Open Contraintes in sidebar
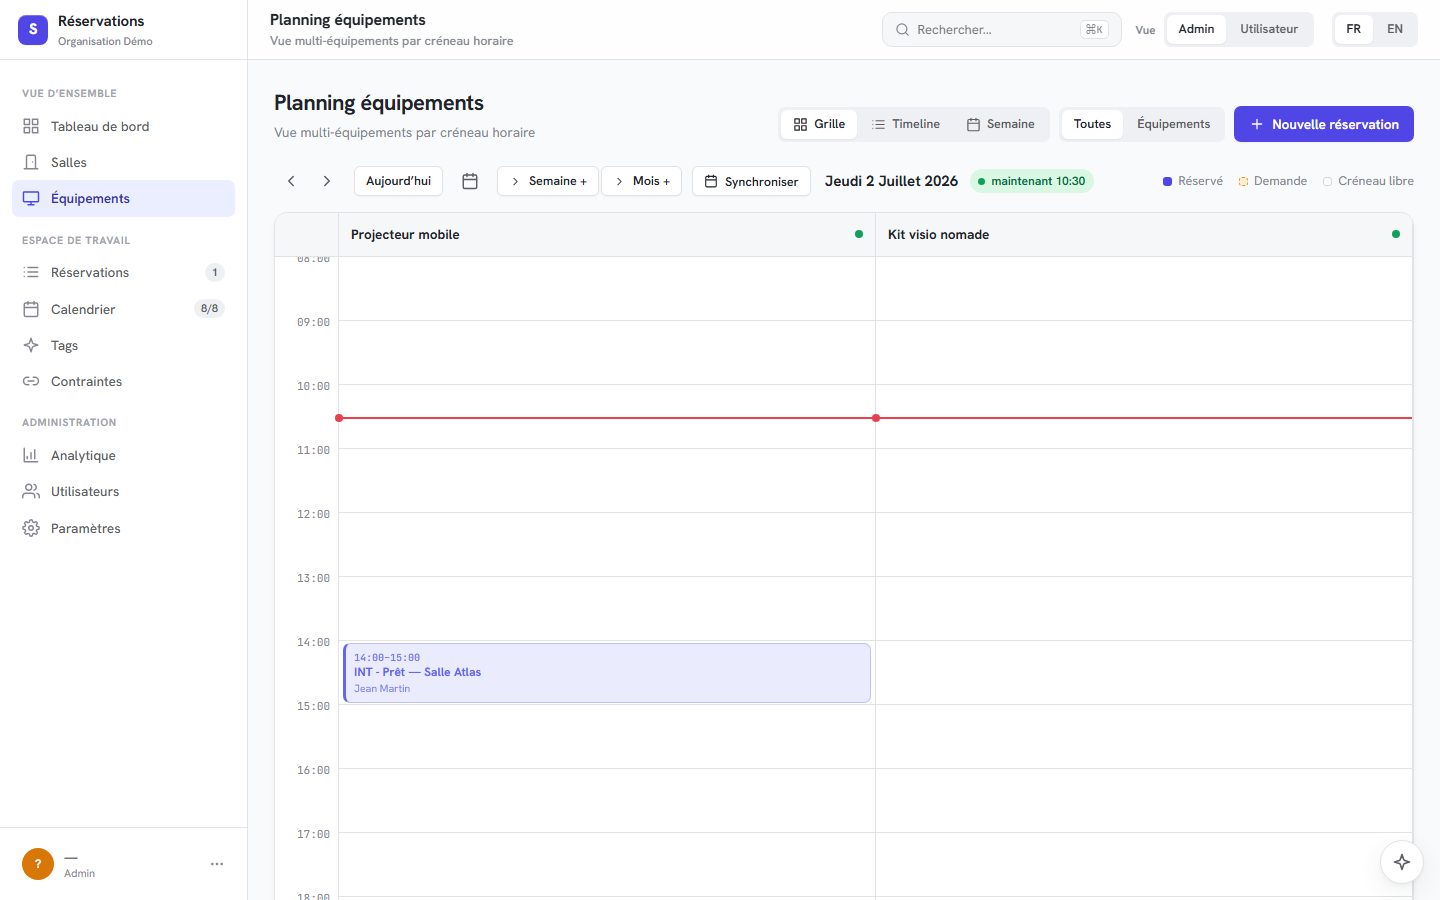This screenshot has width=1440, height=900. point(123,381)
